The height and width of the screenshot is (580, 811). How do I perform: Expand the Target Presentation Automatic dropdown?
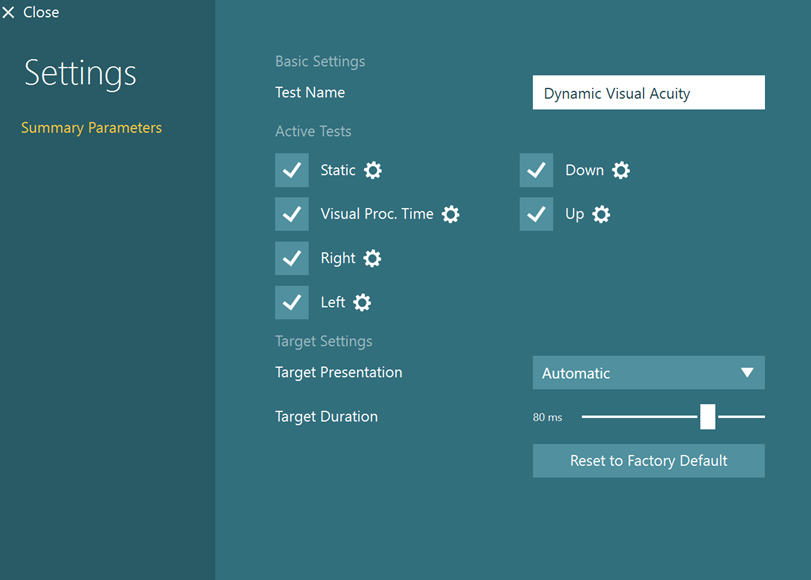pos(649,373)
